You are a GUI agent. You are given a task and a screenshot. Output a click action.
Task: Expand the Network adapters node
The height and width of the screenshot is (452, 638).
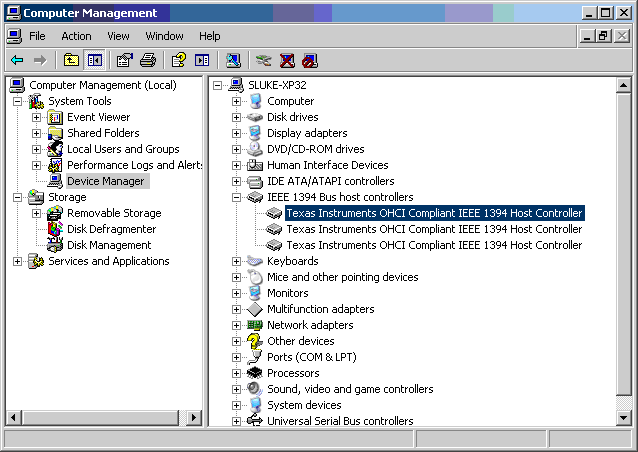click(237, 325)
